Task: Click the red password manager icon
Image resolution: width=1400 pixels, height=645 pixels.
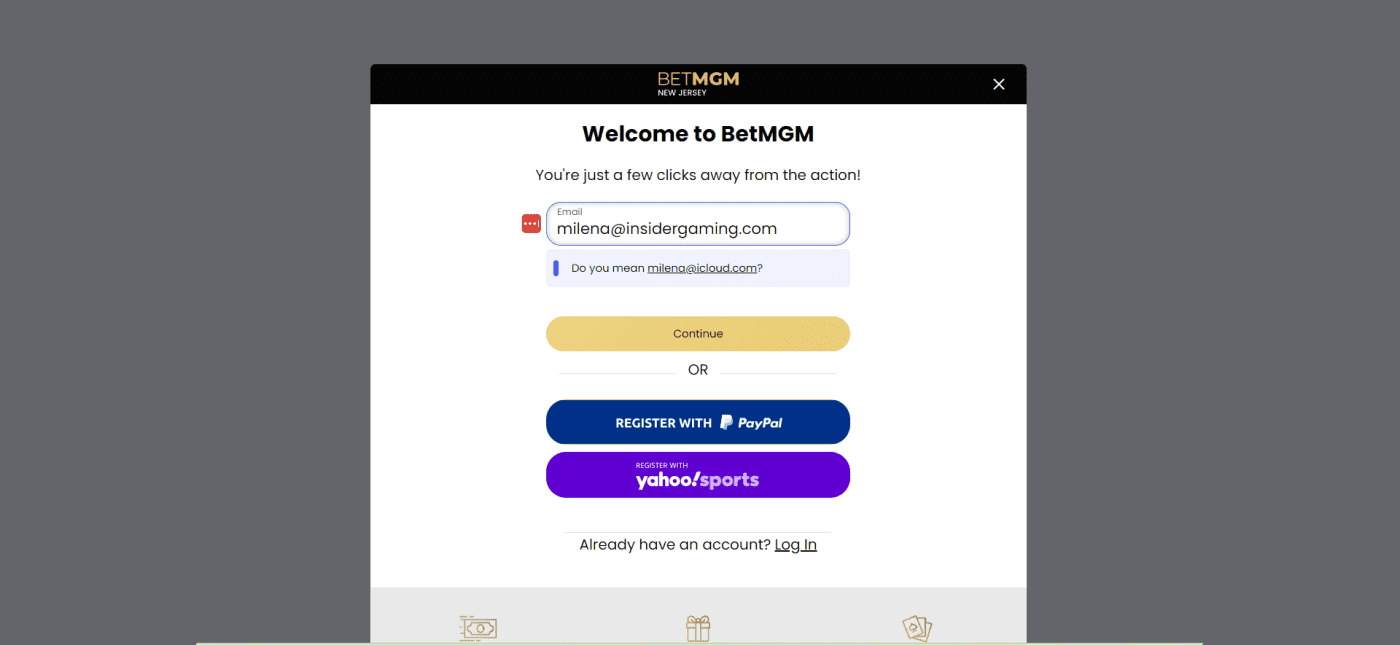Action: (531, 224)
